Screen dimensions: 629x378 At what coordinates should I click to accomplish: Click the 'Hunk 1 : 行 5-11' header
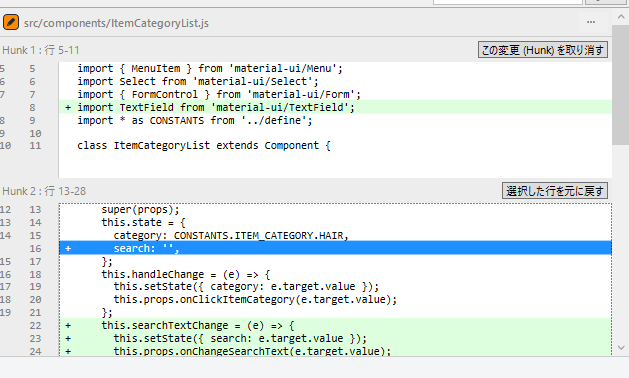point(41,50)
